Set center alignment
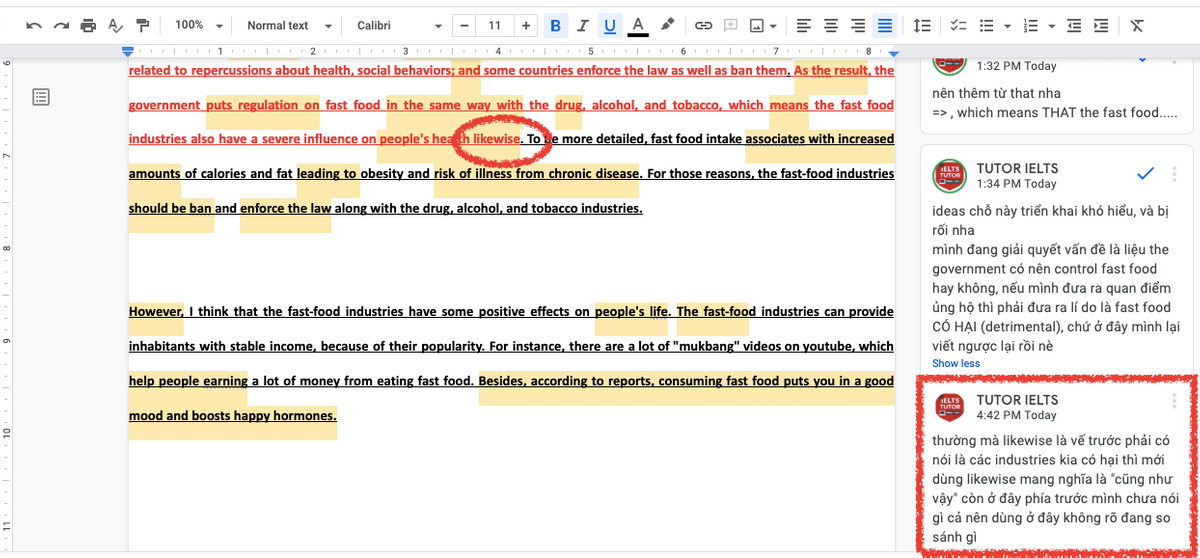Viewport: 1200px width, 558px height. pos(831,25)
